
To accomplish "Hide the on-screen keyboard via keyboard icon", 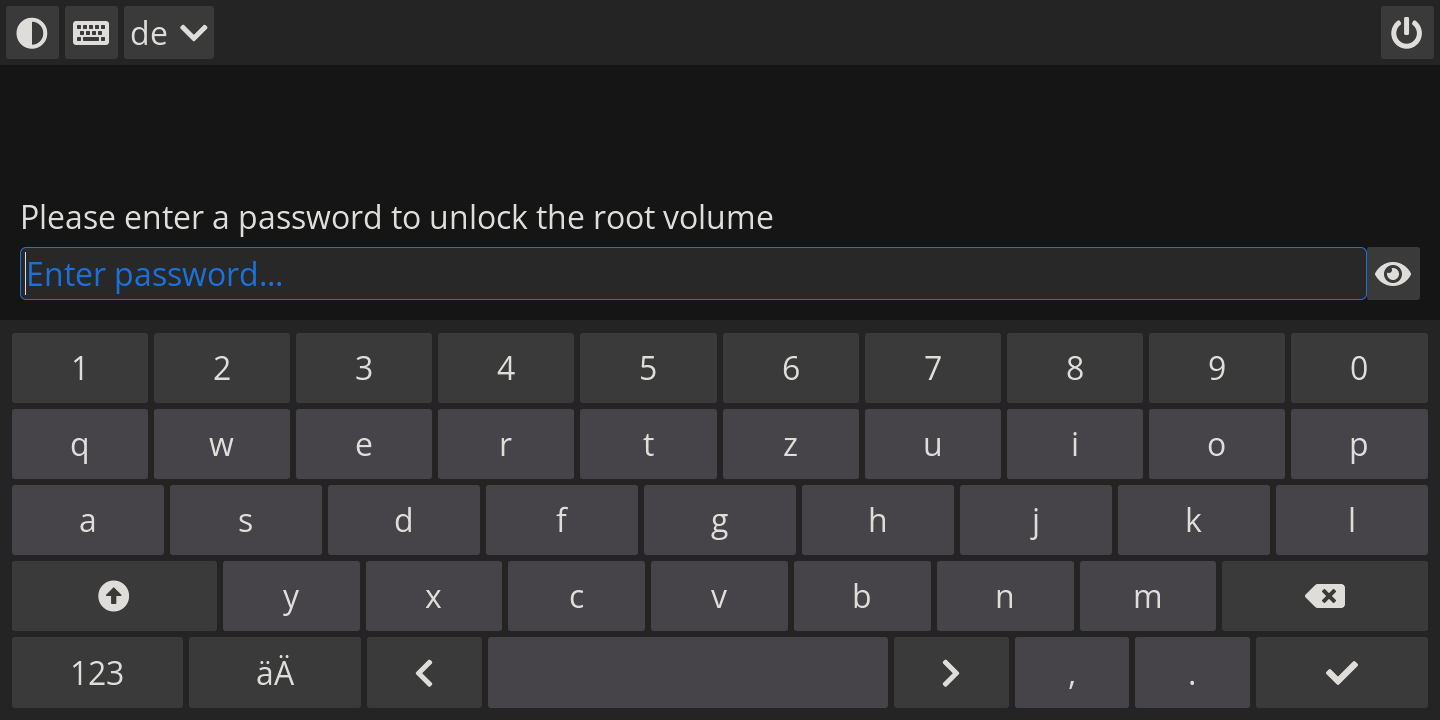I will (92, 33).
